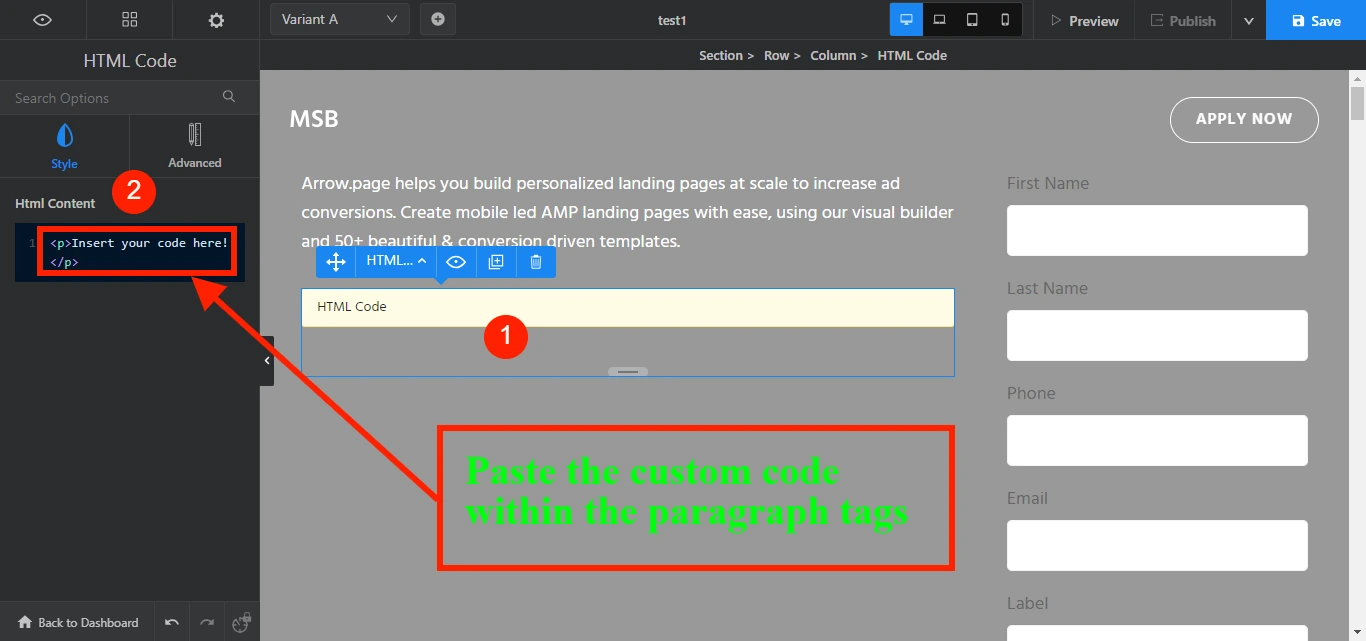The height and width of the screenshot is (641, 1366).
Task: Switch to the Style tab
Action: pos(64,146)
